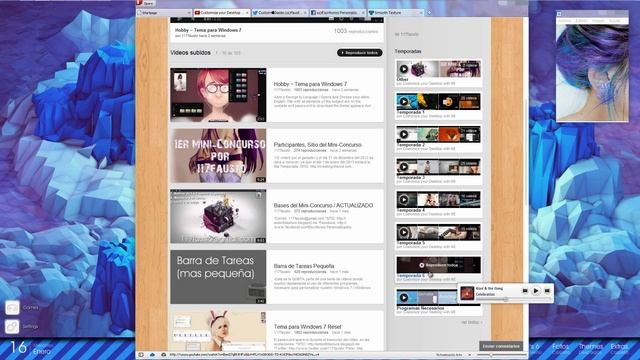This screenshot has height=360, width=640.
Task: Switch to the Facebook browser tab
Action: pyautogui.click(x=337, y=13)
